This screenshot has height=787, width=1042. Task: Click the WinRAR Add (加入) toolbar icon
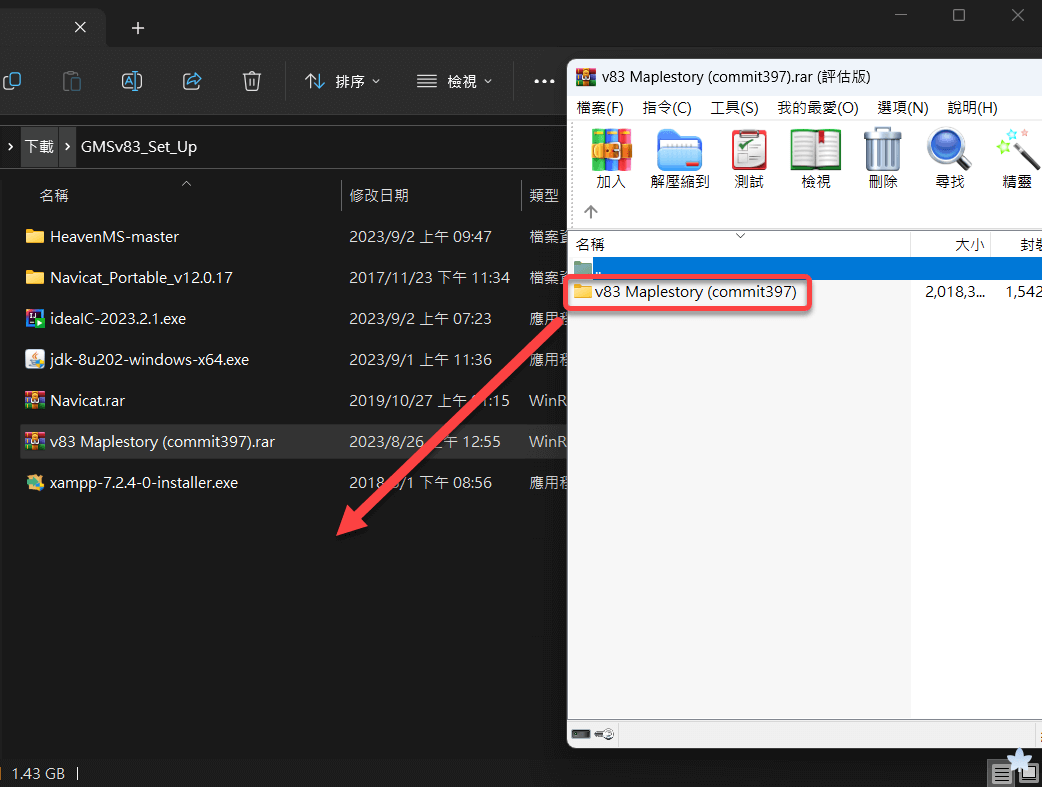611,151
